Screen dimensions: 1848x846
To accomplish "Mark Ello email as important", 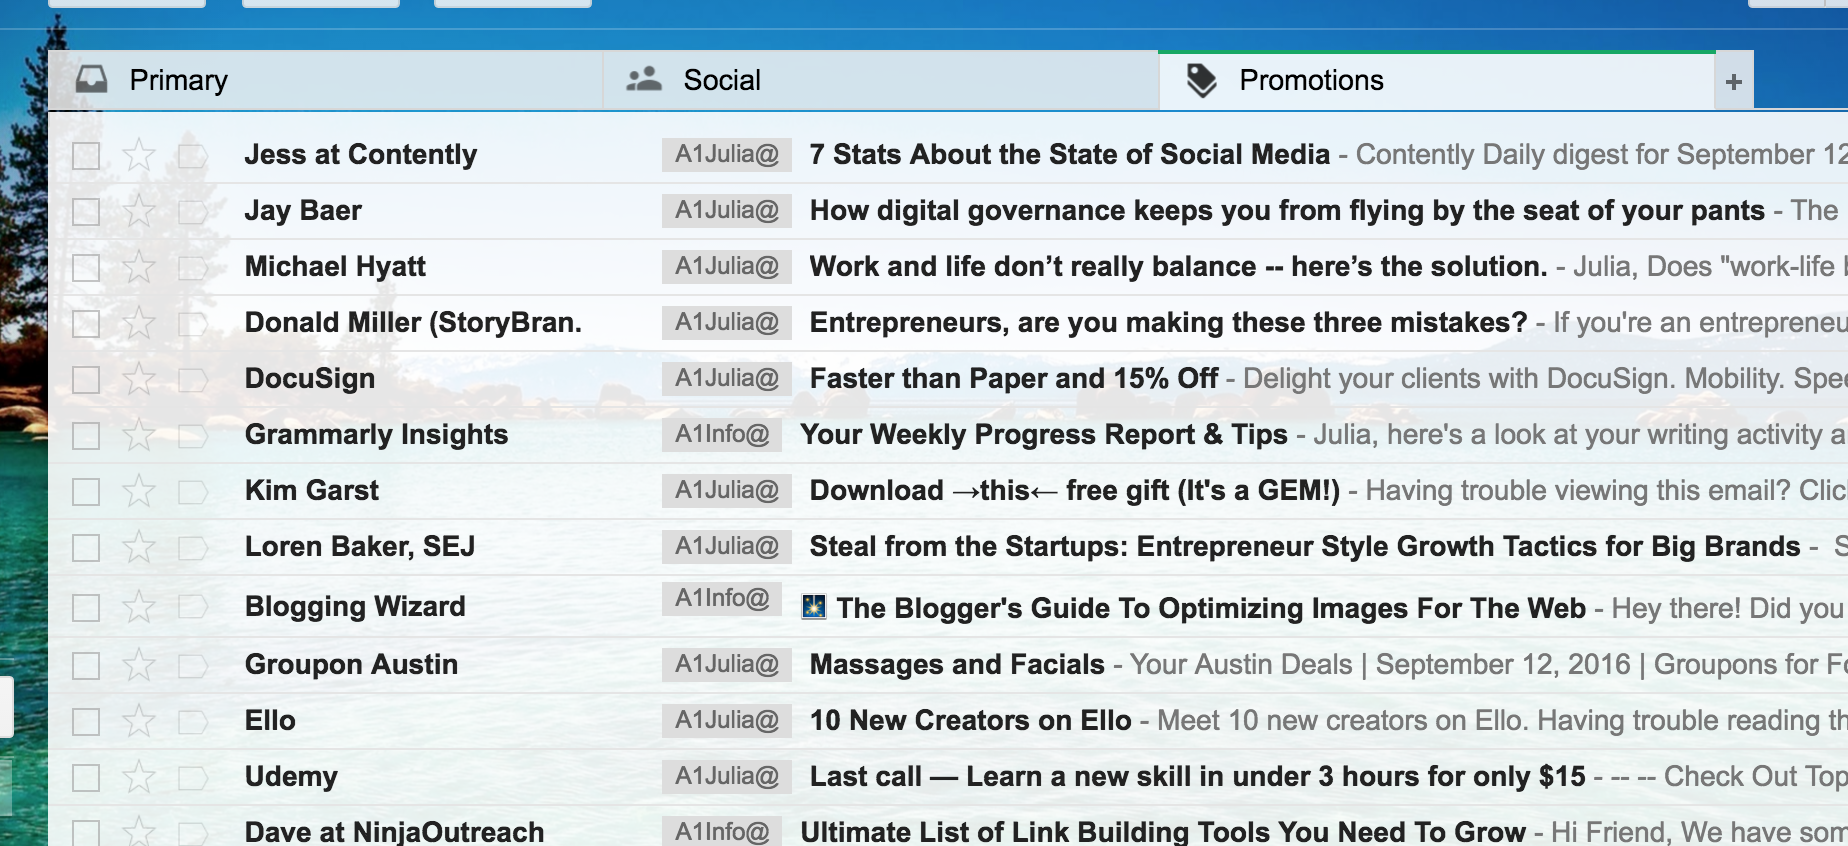I will click(x=192, y=722).
